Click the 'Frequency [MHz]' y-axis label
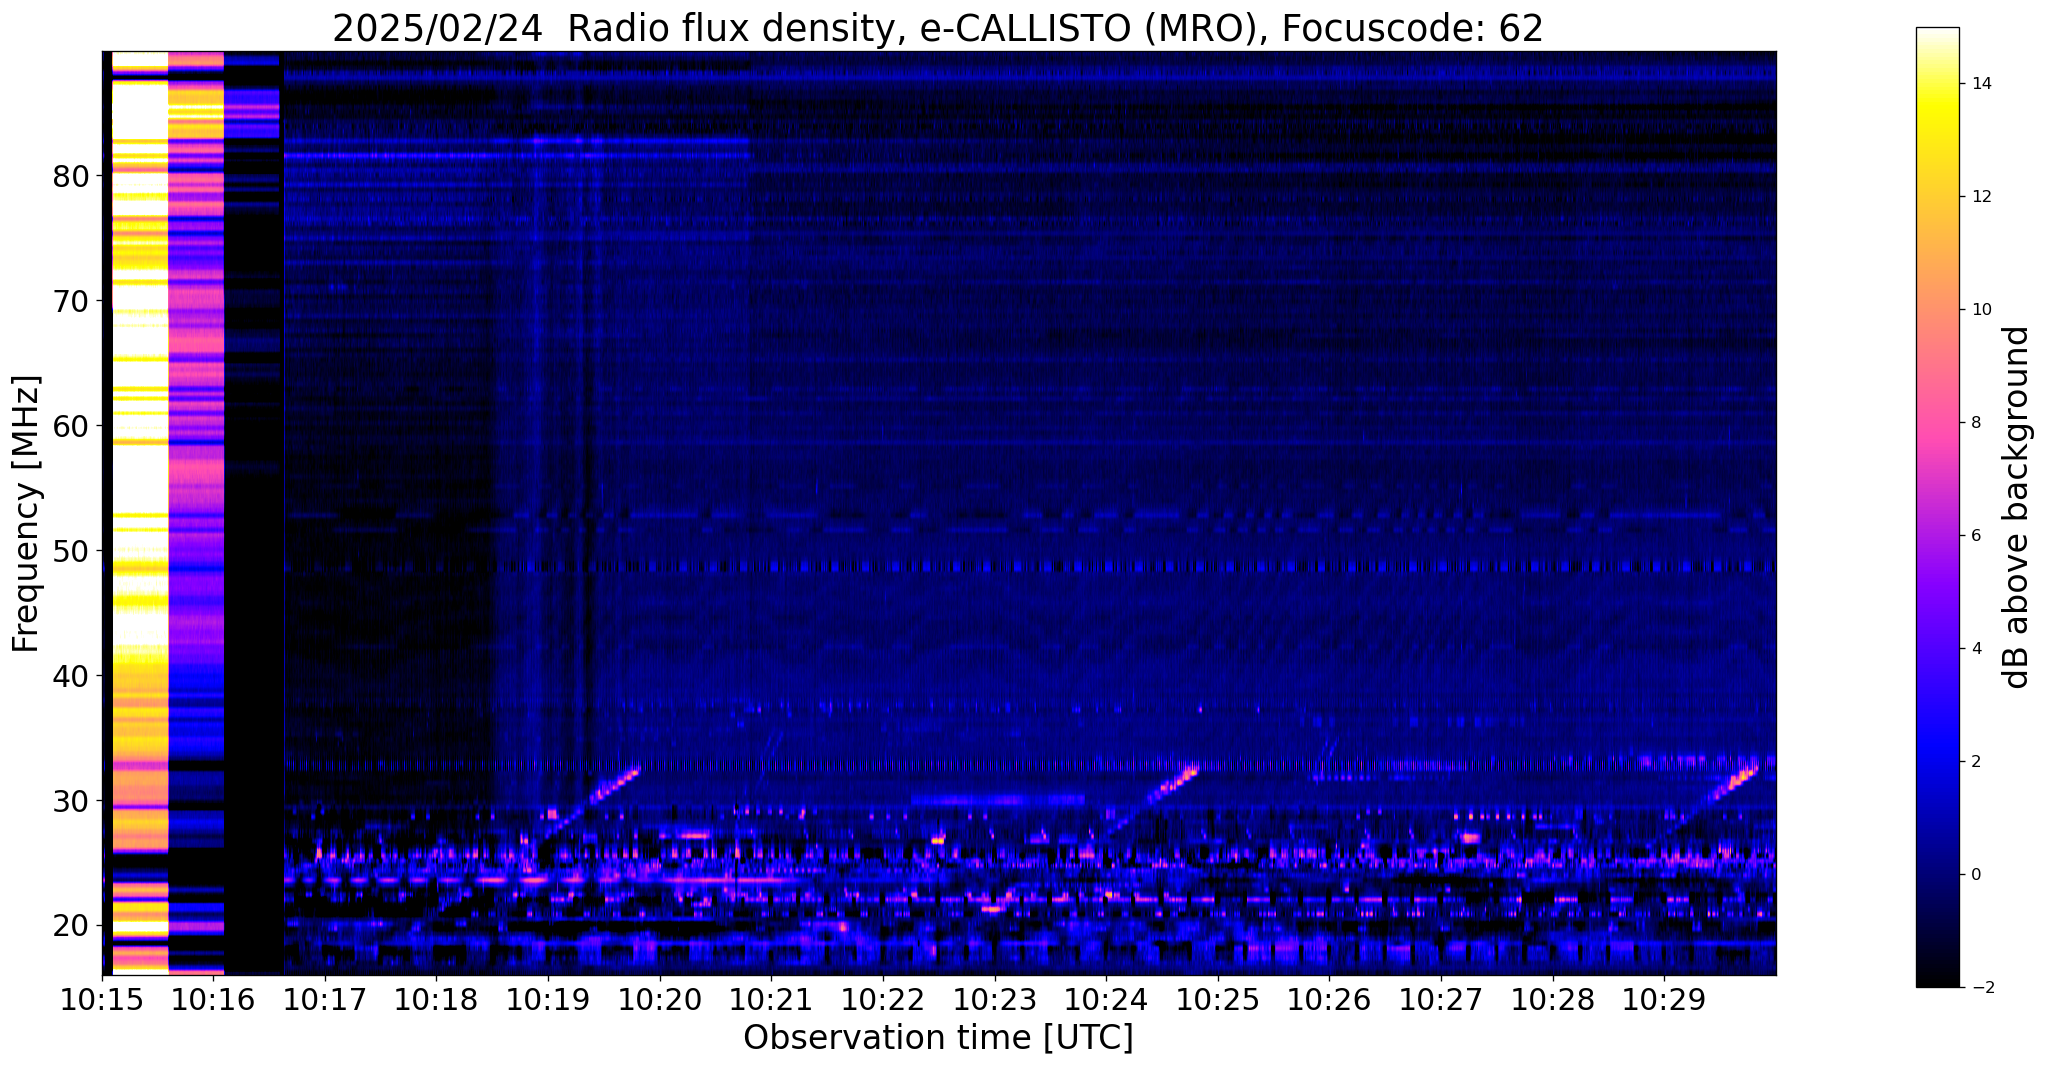This screenshot has height=1067, width=2047. 26,514
